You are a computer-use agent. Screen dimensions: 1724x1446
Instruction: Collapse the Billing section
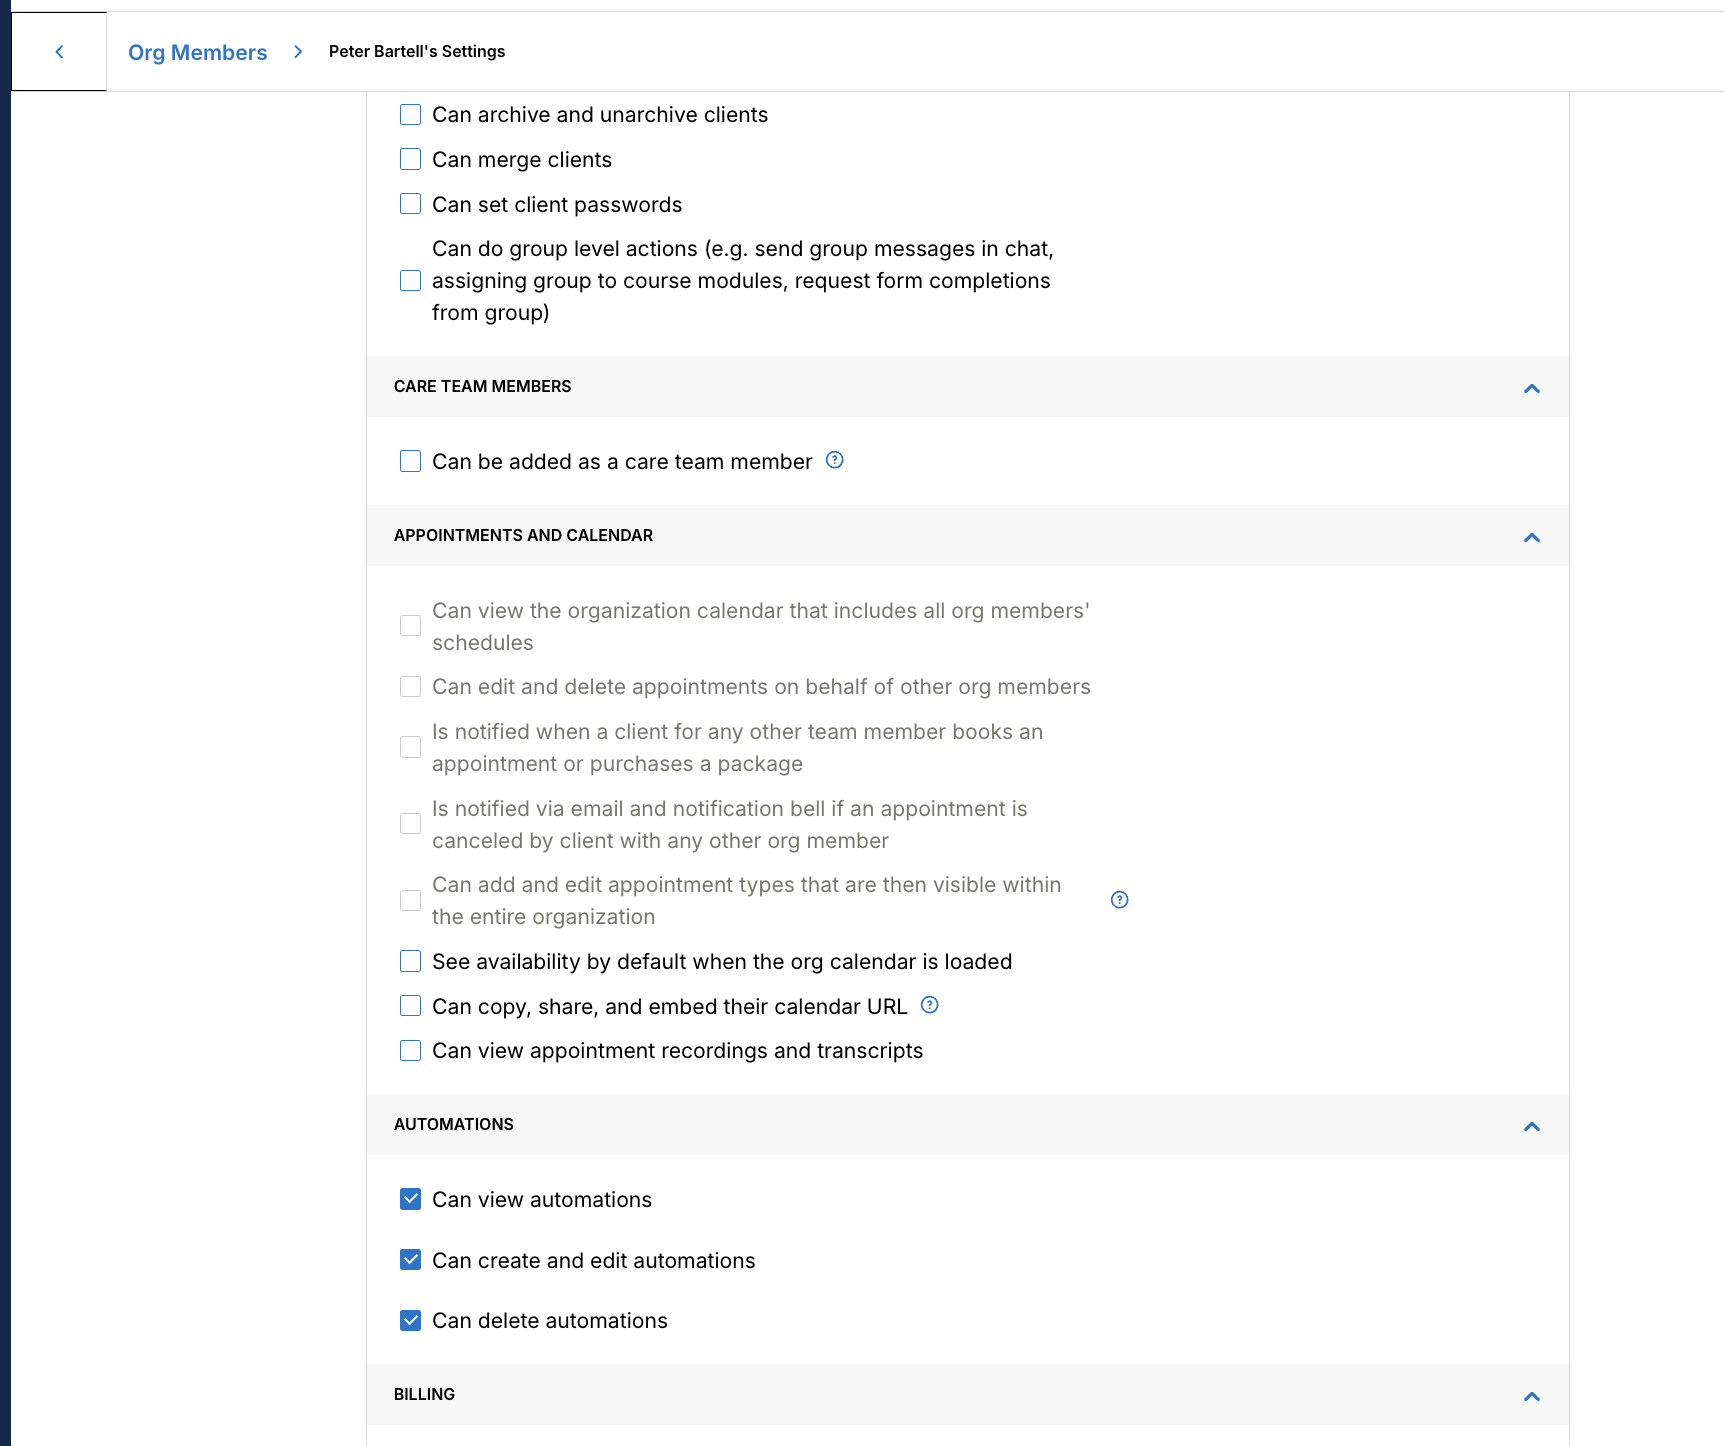(x=1532, y=1396)
